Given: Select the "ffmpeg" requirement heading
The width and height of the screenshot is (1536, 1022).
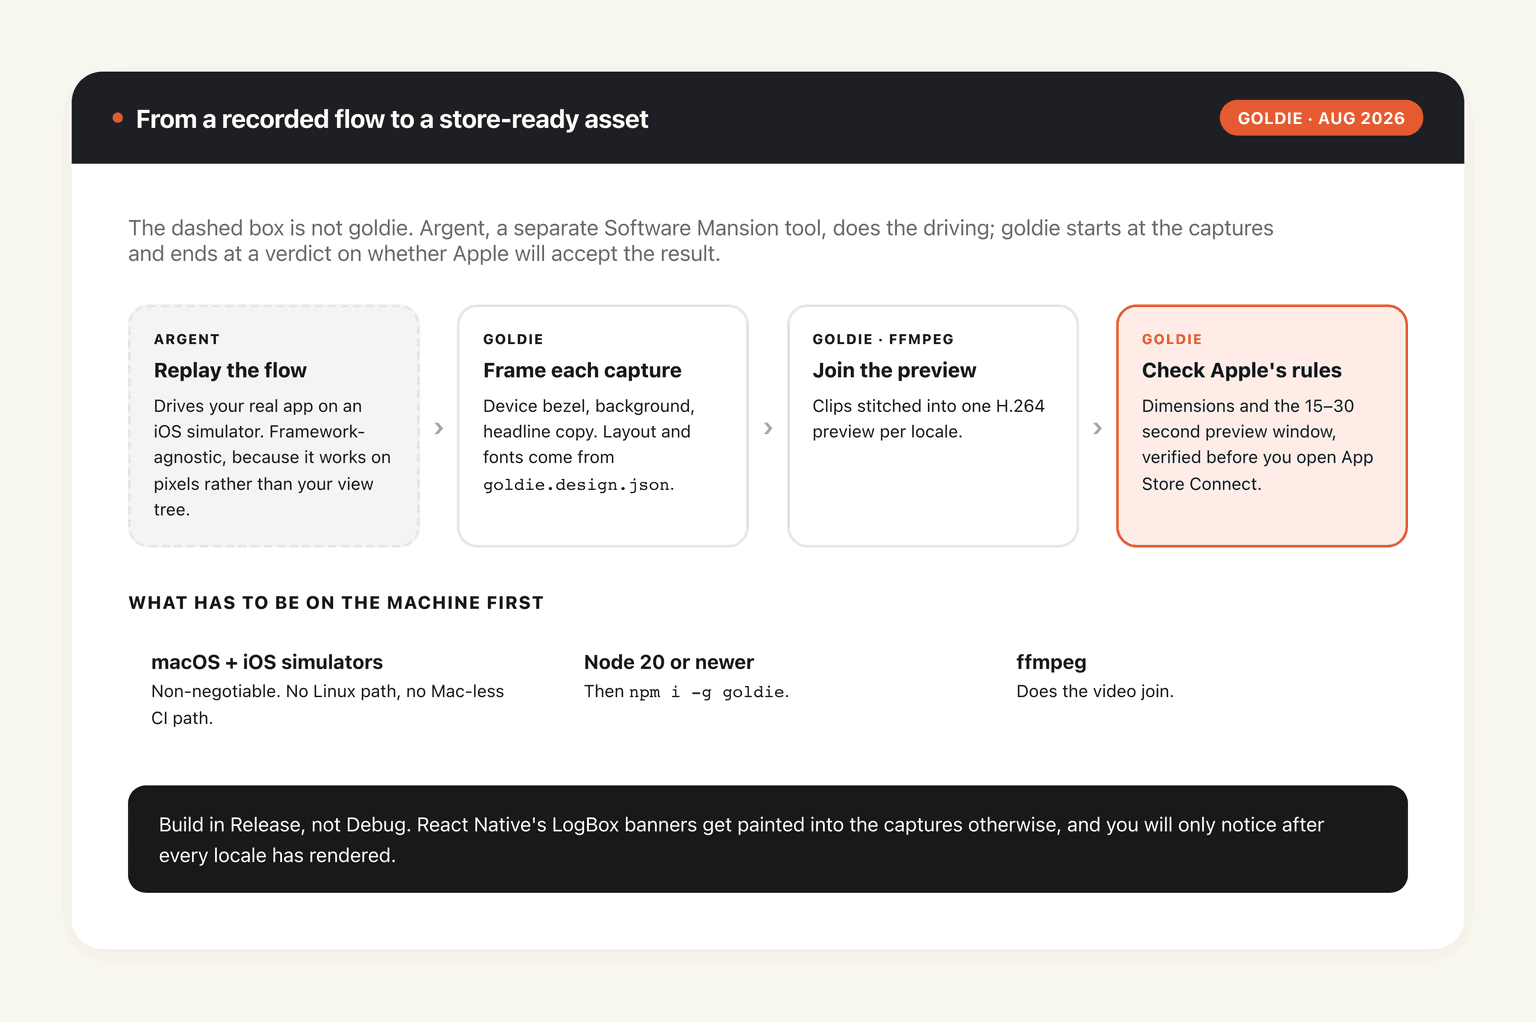Looking at the screenshot, I should 1051,662.
